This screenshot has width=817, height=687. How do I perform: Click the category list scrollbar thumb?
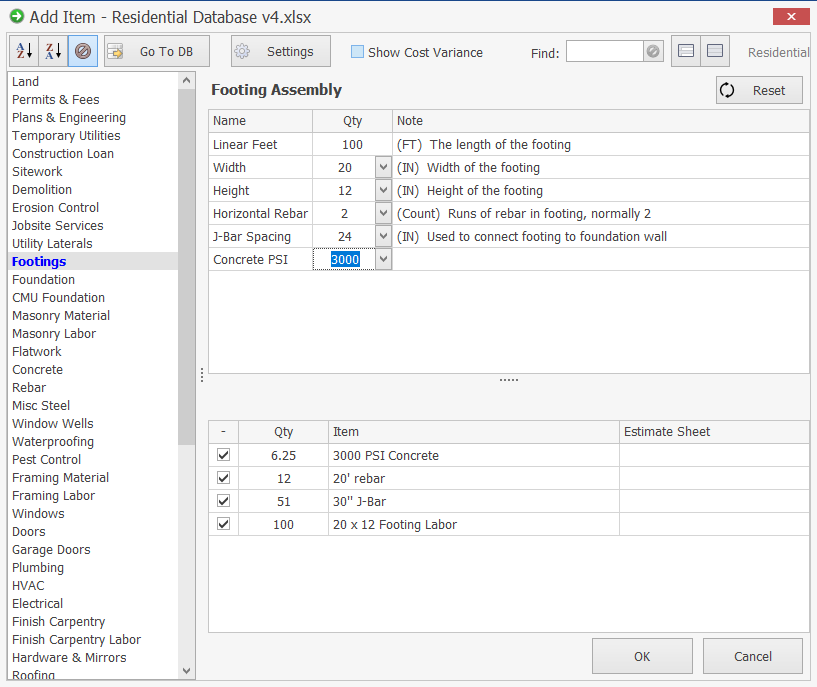point(186,267)
